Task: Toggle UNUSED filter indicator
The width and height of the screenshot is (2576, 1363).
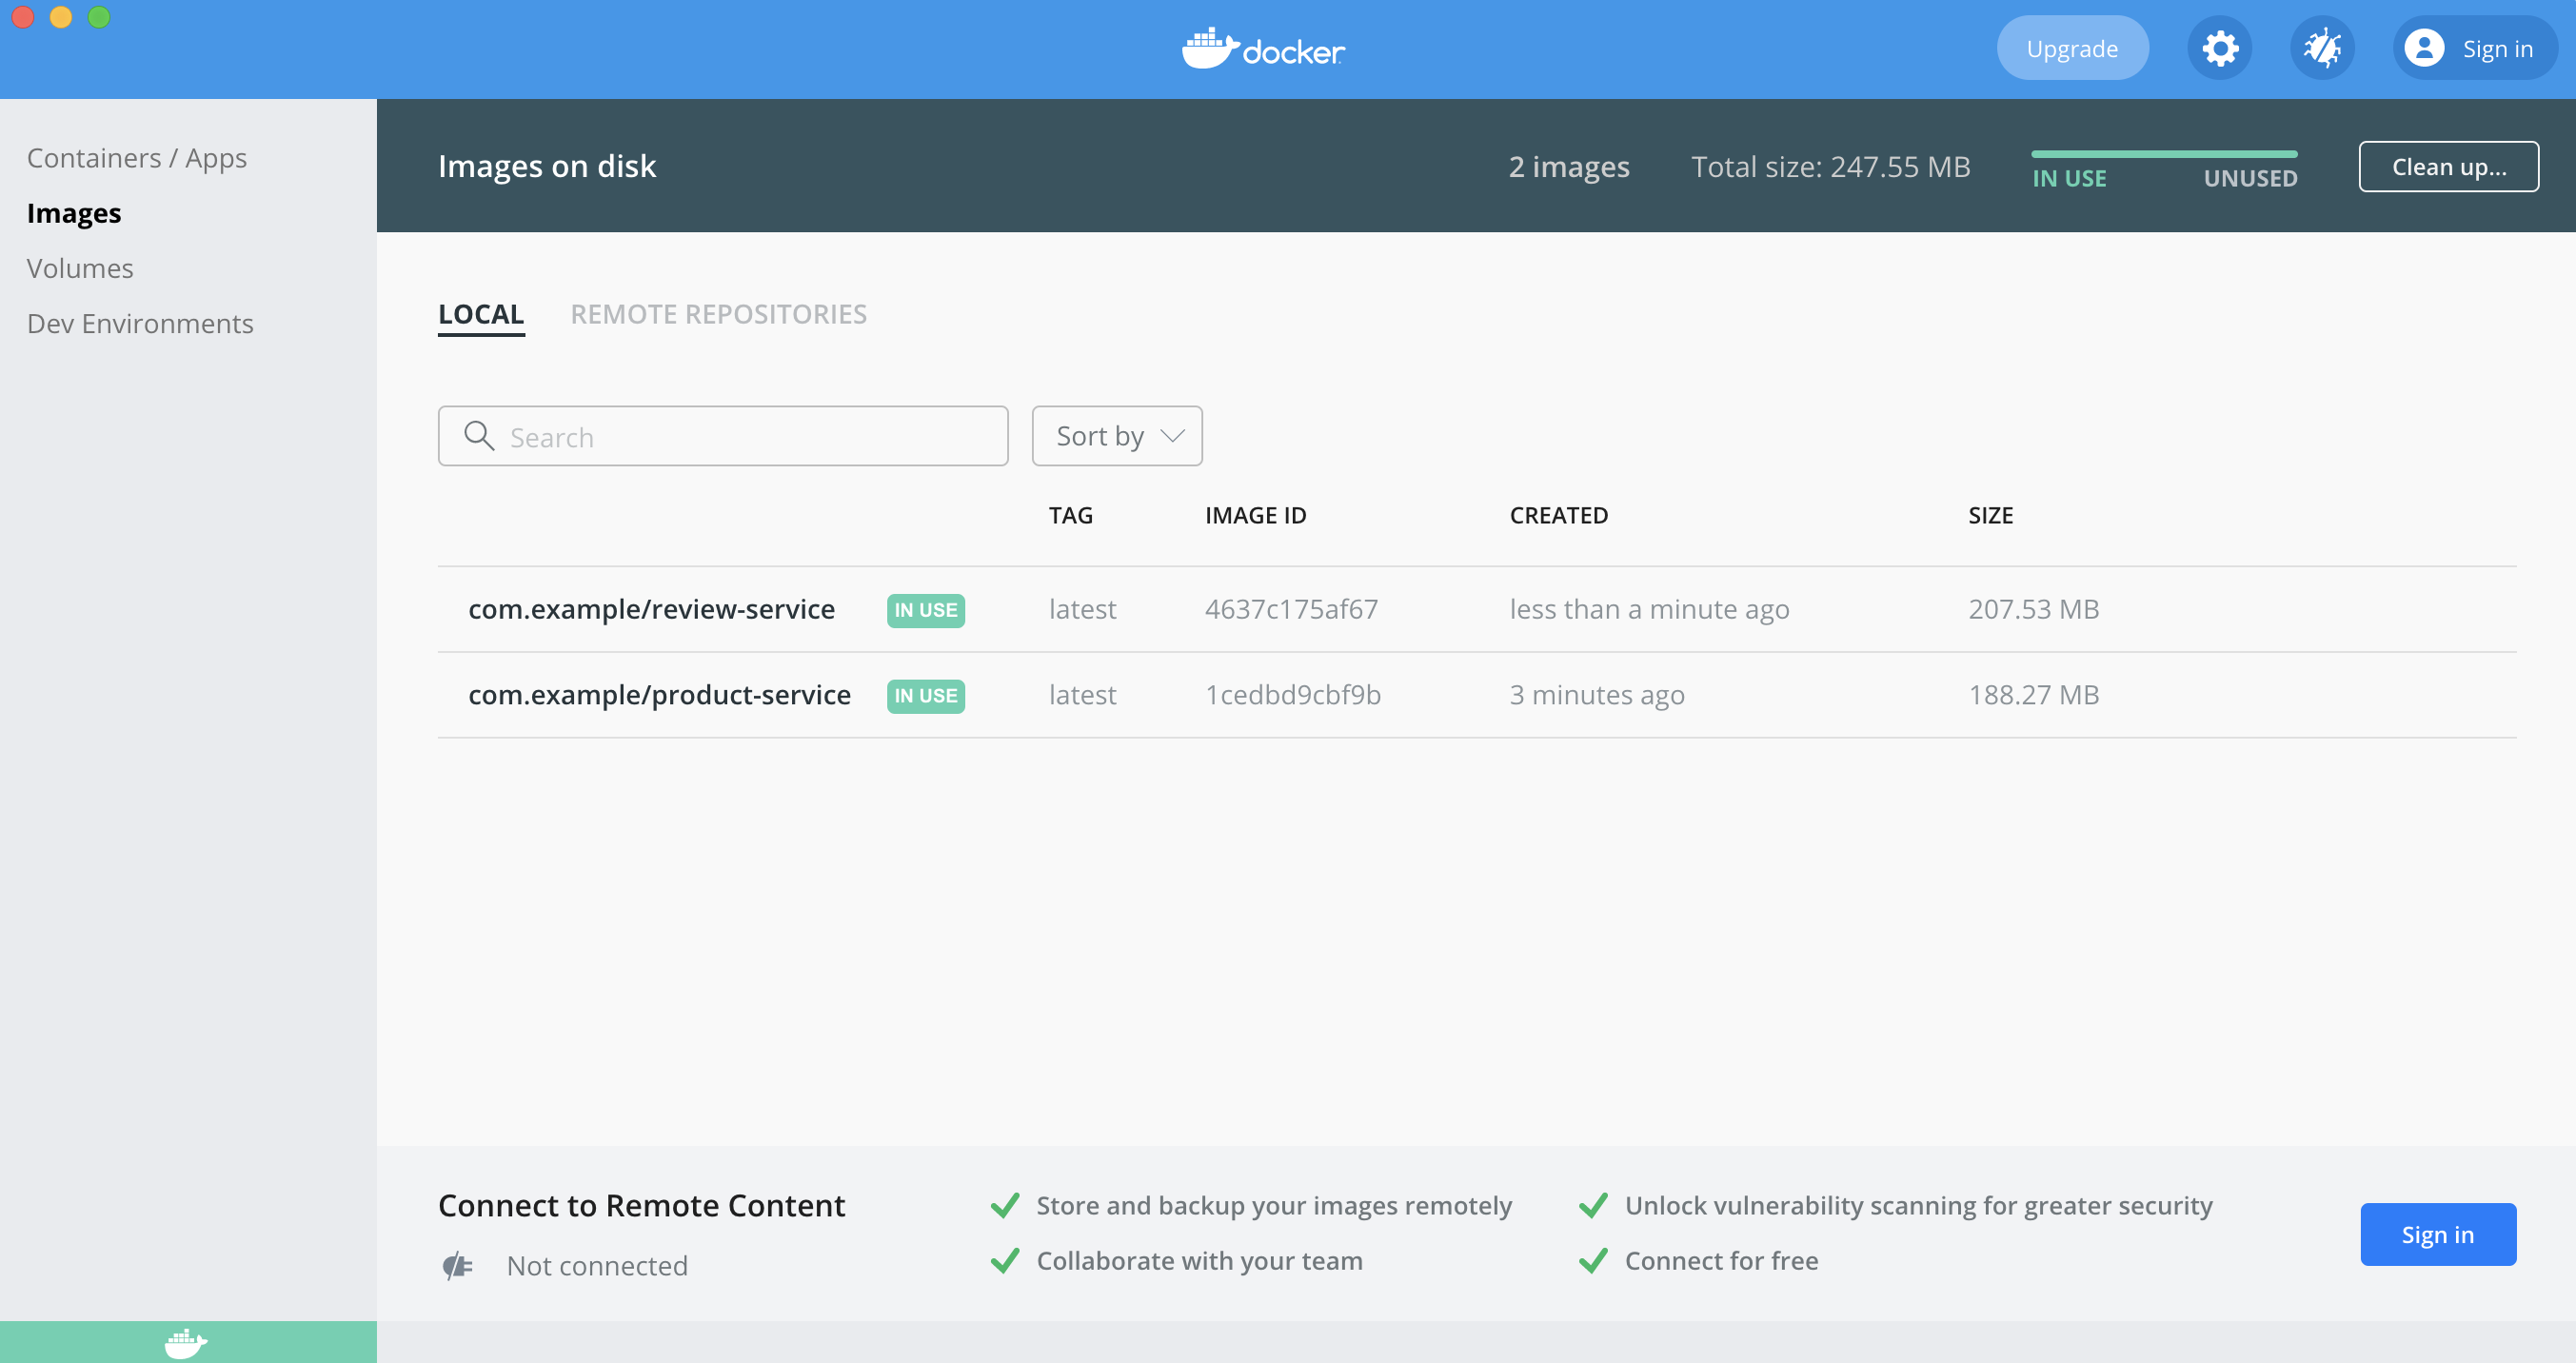Action: (x=2249, y=177)
